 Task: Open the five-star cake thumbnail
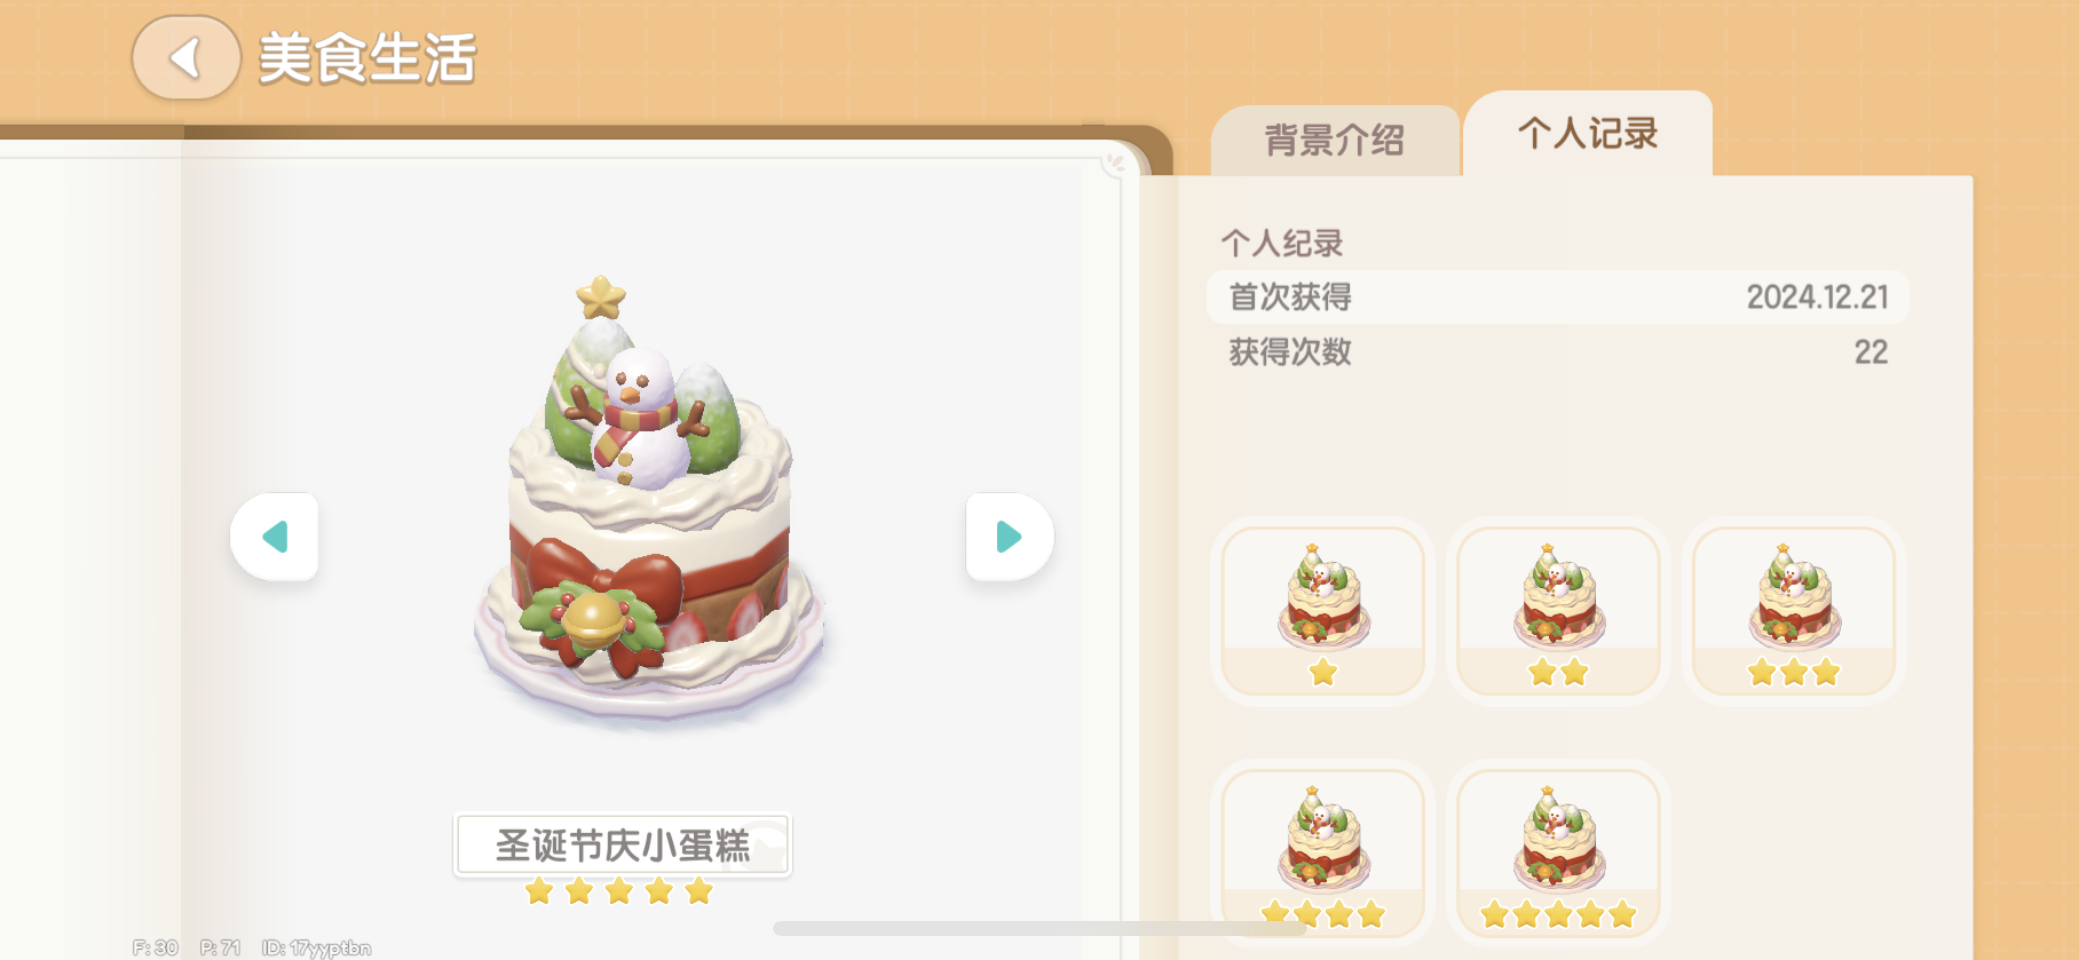coord(1558,853)
